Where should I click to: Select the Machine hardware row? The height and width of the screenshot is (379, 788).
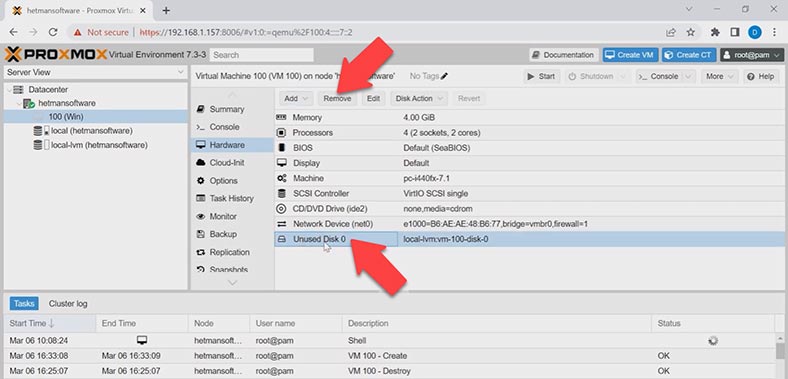[x=531, y=178]
